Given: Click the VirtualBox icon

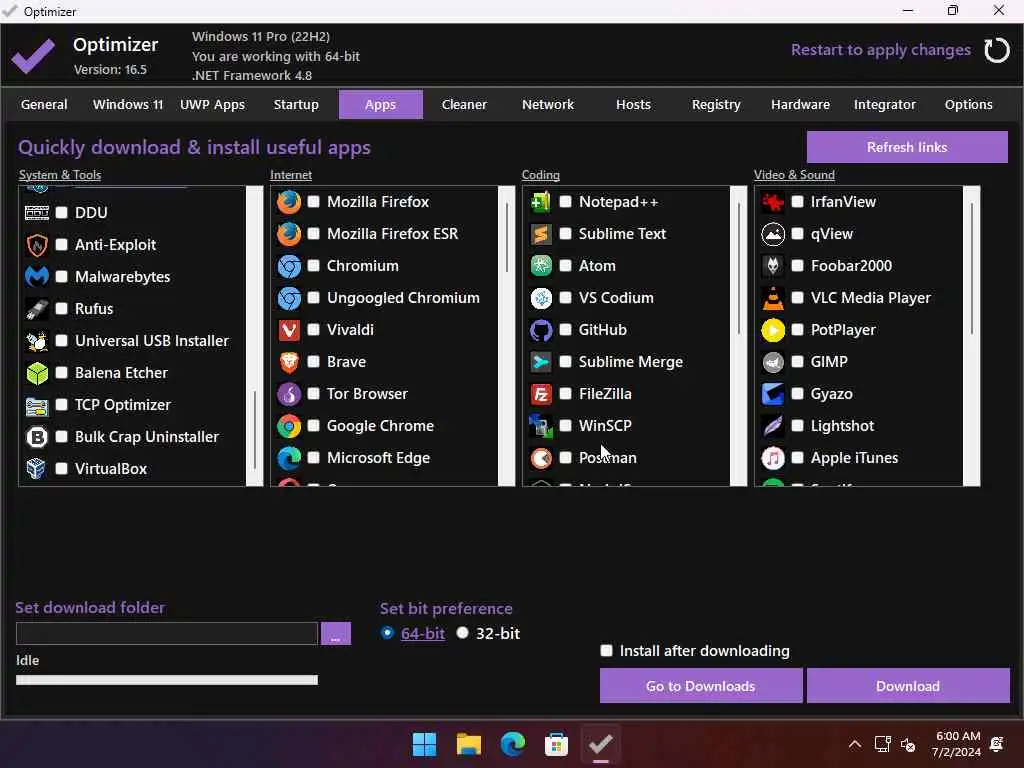Looking at the screenshot, I should [x=37, y=469].
